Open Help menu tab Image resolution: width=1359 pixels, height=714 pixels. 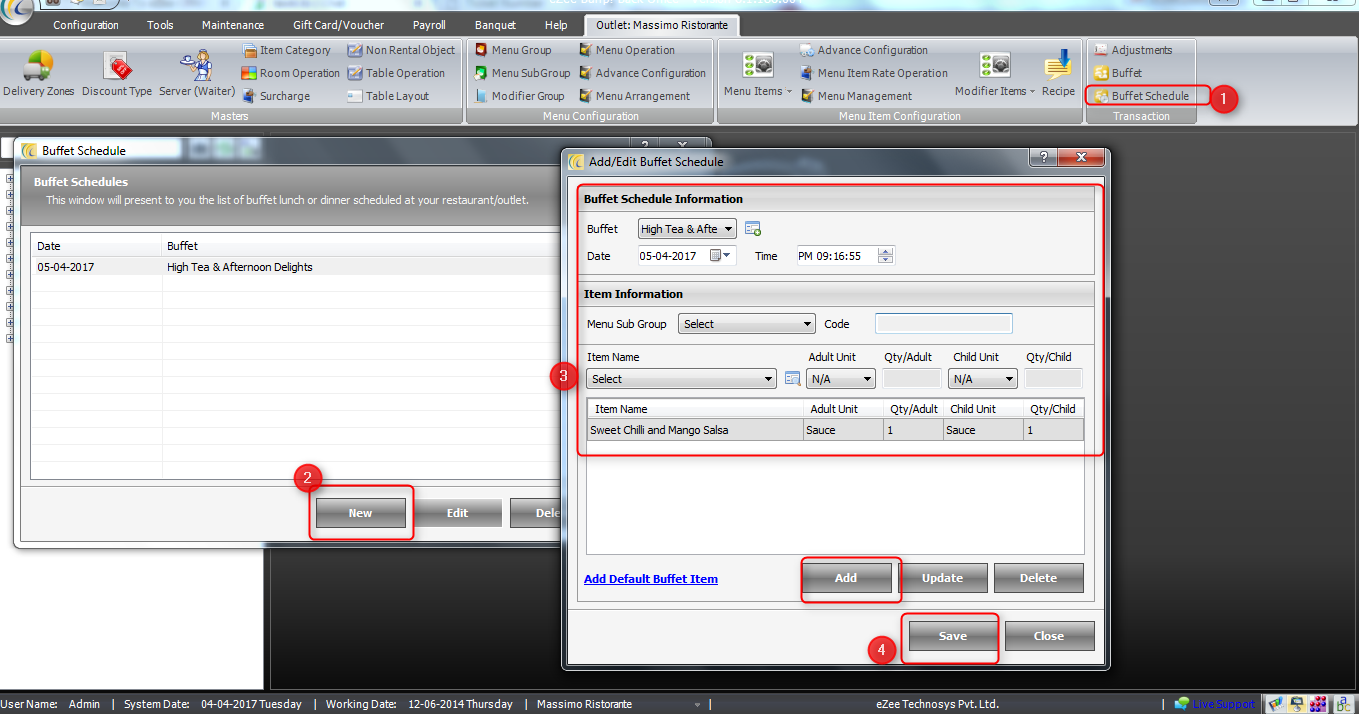[x=556, y=25]
